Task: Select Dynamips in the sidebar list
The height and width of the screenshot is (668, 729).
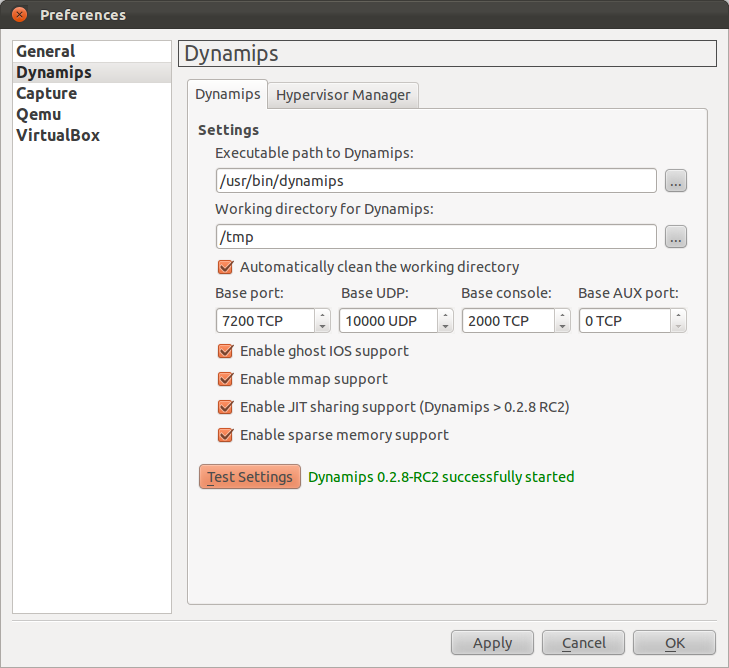Action: pyautogui.click(x=92, y=73)
